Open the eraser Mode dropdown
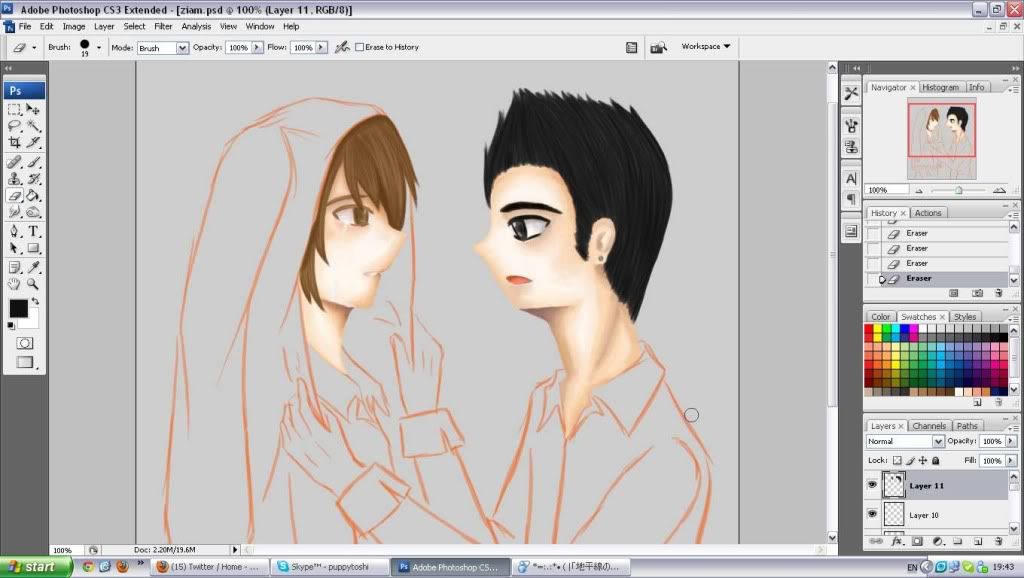Viewport: 1024px width, 578px height. 182,48
